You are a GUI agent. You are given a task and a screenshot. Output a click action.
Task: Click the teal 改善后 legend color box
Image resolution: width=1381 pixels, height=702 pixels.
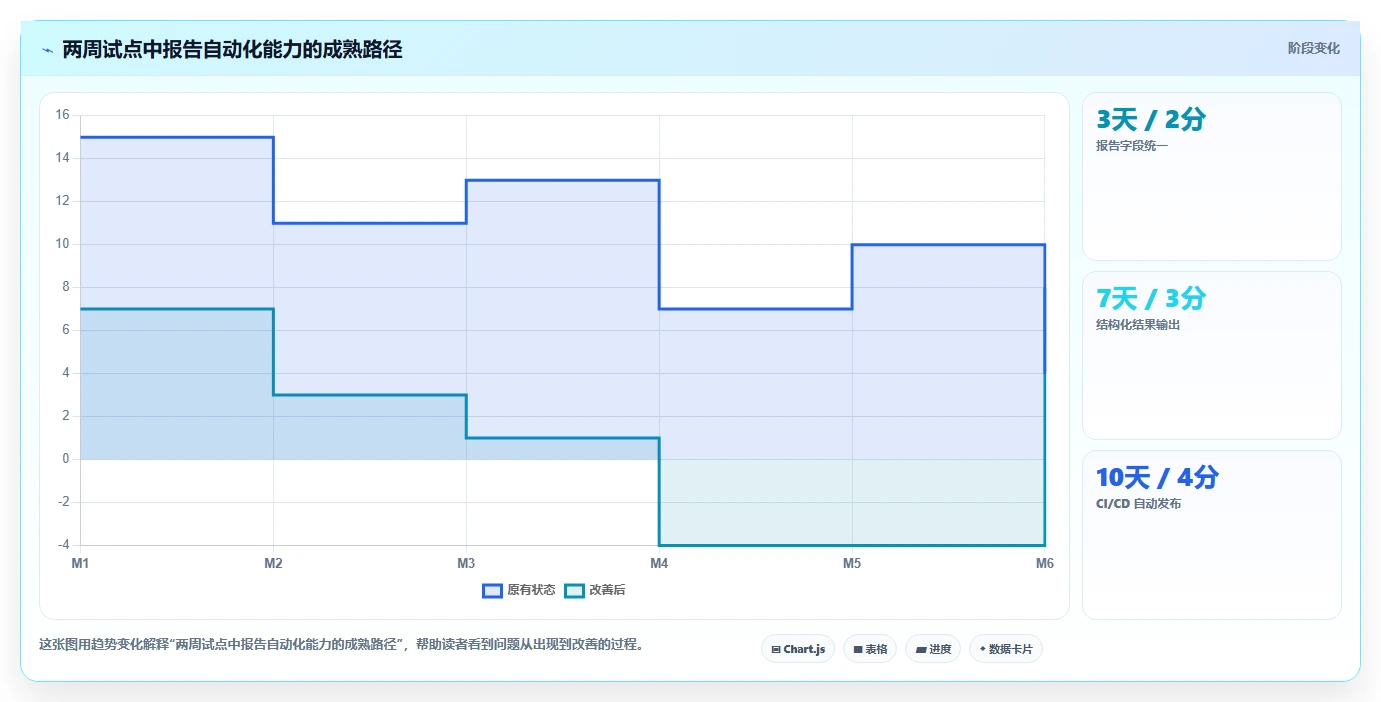click(574, 590)
